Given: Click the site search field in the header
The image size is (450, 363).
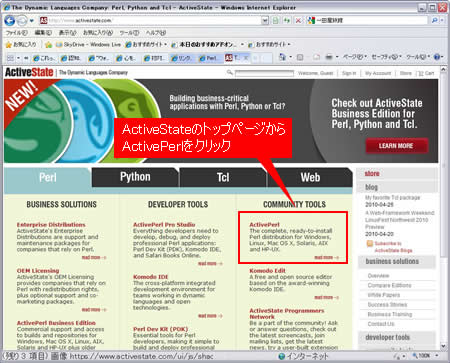Looking at the screenshot, I should pyautogui.click(x=264, y=73).
